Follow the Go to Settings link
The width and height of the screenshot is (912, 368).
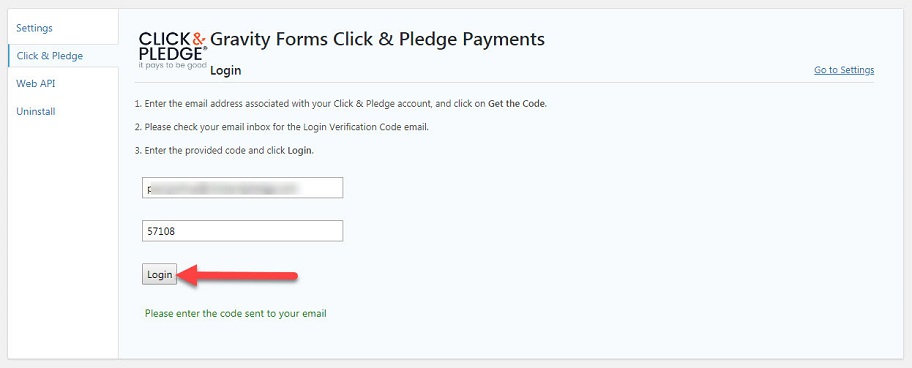(844, 70)
